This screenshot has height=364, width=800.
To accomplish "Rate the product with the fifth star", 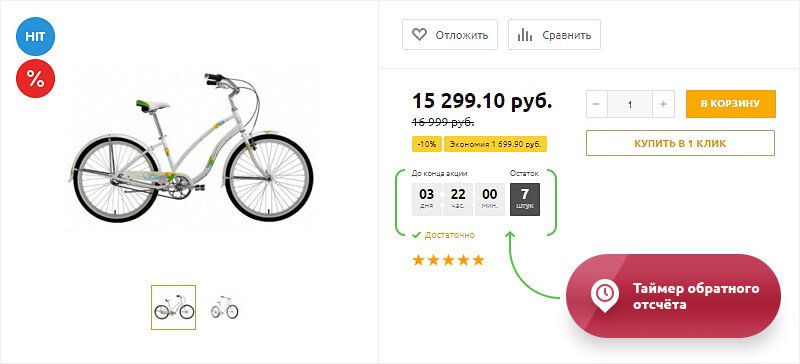I will pyautogui.click(x=478, y=260).
